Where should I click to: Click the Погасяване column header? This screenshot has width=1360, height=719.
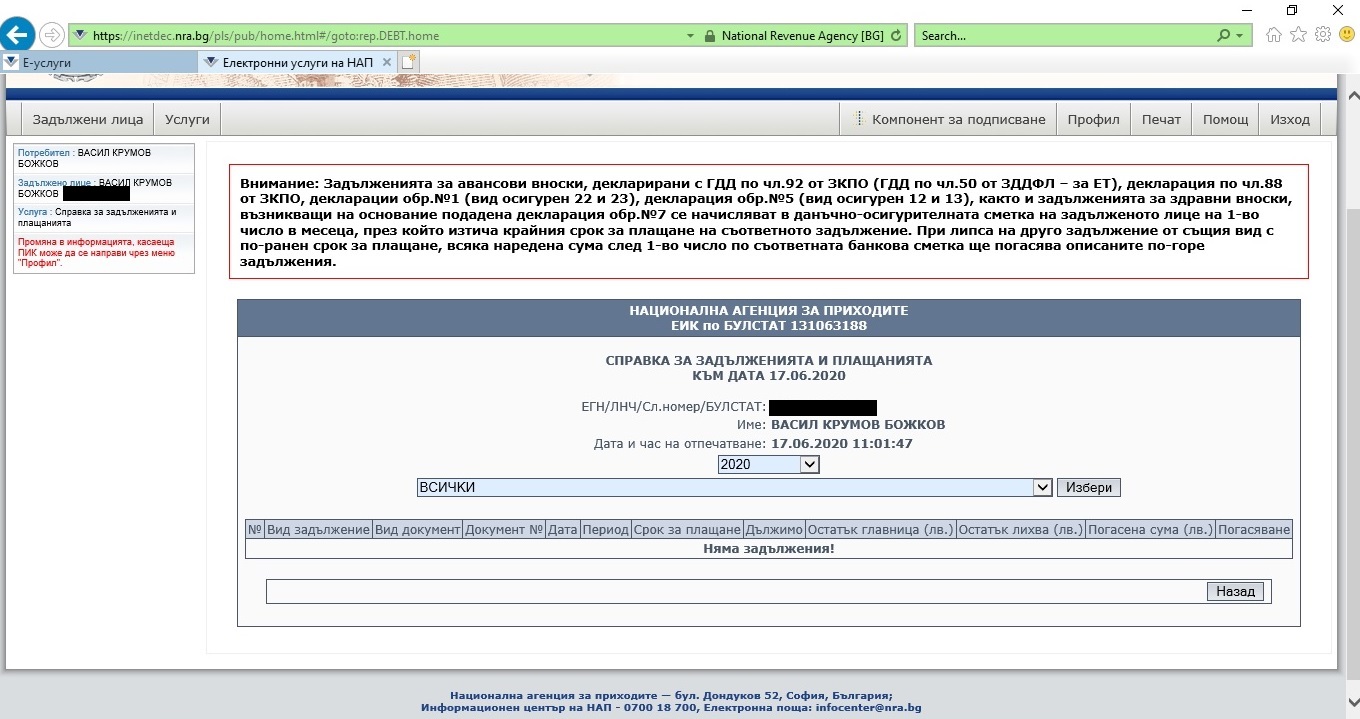coord(1254,530)
